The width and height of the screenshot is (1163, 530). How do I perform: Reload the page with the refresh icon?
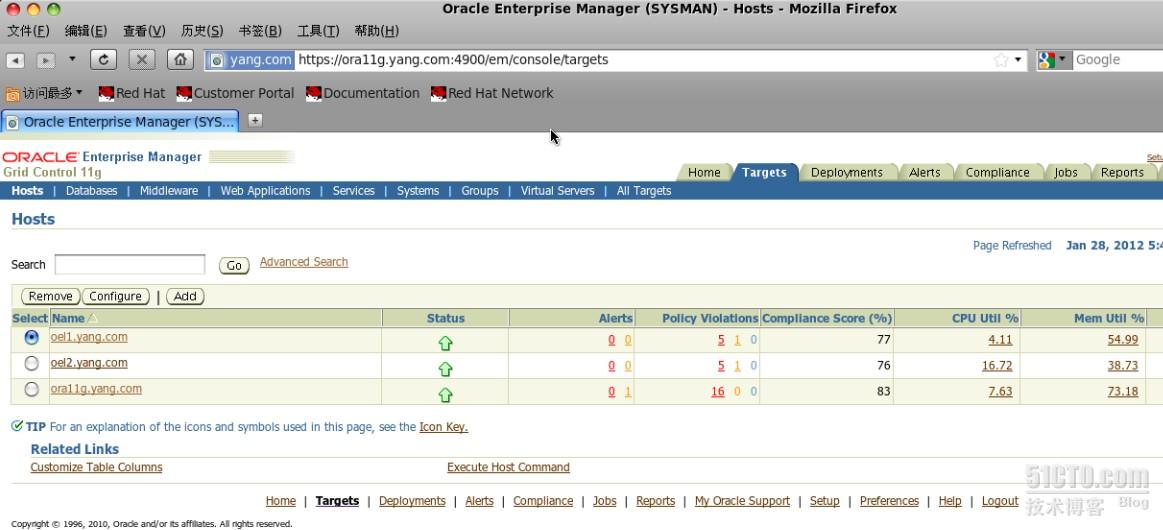tap(103, 60)
